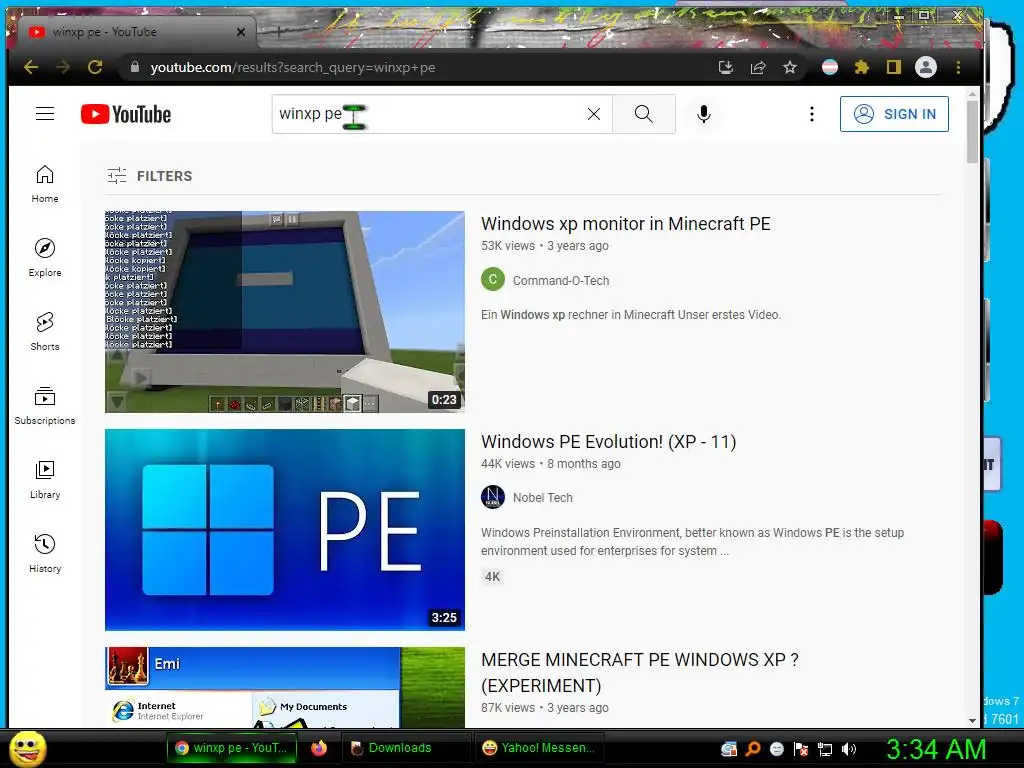The height and width of the screenshot is (768, 1024).
Task: Open Subscriptions in sidebar
Action: coord(45,406)
